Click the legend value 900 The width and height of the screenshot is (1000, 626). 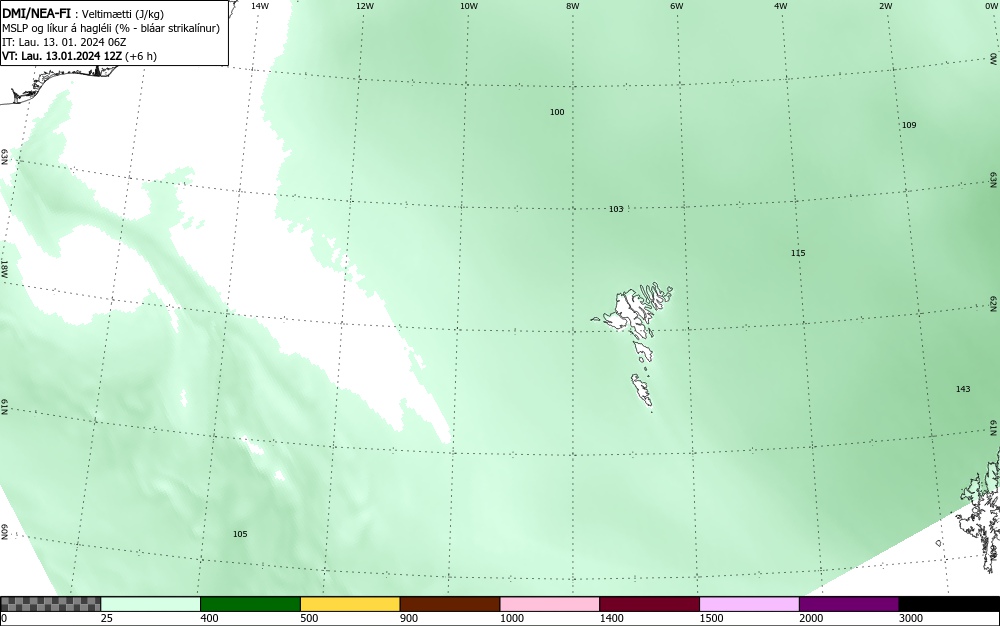click(409, 618)
